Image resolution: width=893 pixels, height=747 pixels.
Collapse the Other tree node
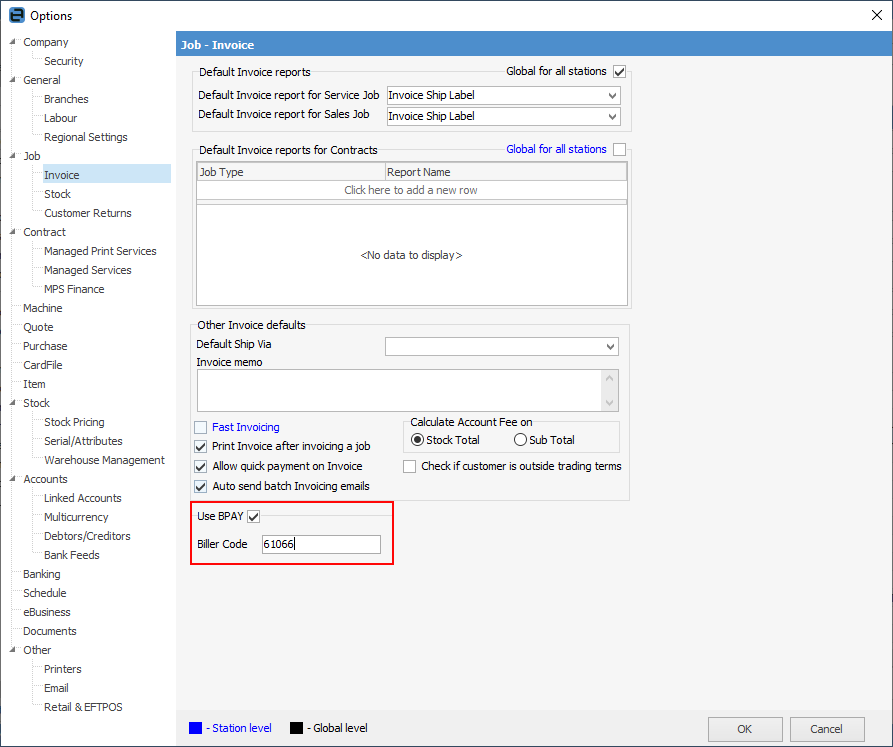[13, 650]
